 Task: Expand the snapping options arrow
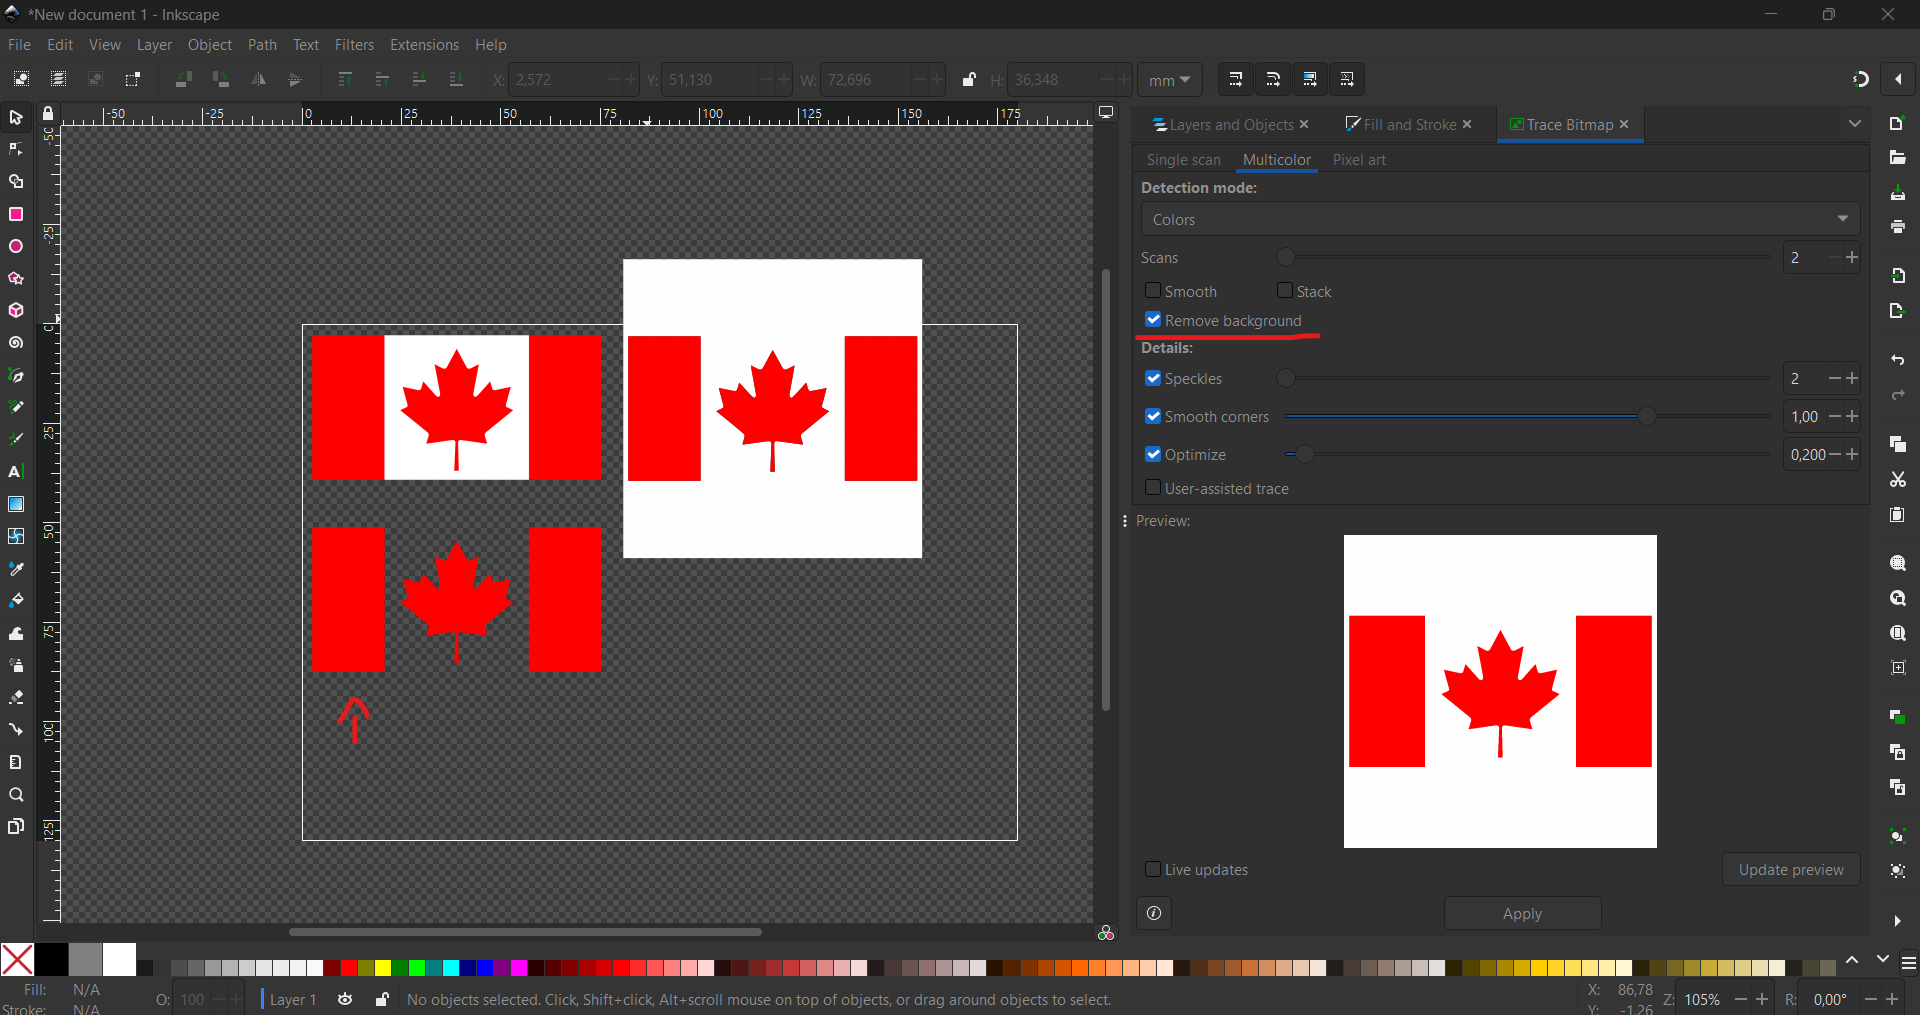pyautogui.click(x=1898, y=79)
